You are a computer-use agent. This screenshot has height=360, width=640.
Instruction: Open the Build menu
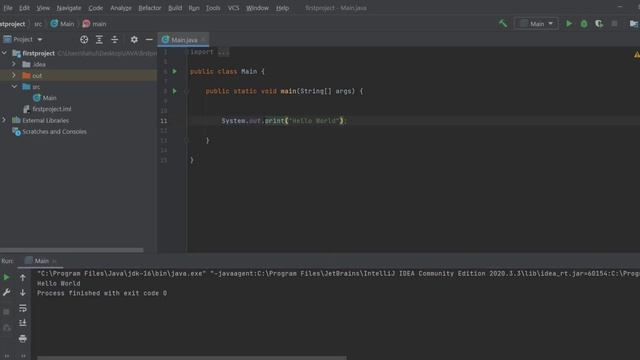(x=175, y=8)
